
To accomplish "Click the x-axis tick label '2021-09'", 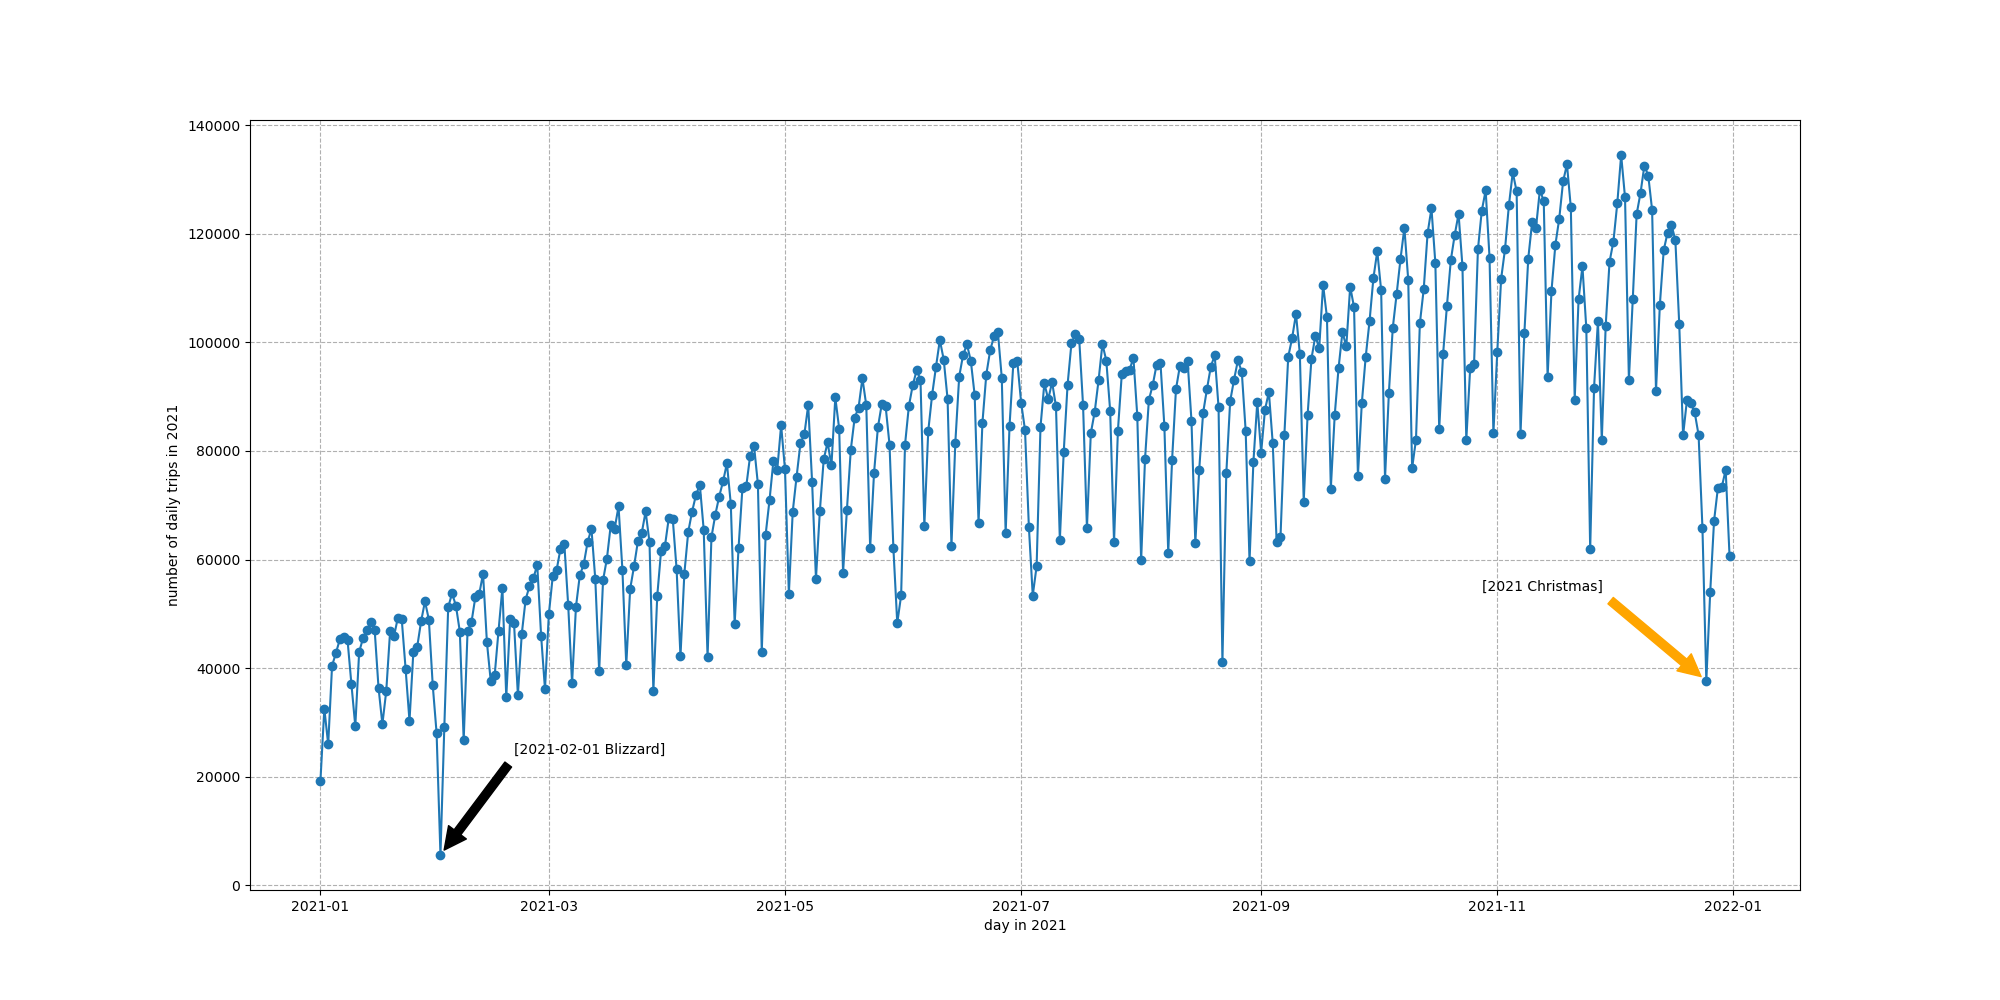I will [x=1261, y=907].
